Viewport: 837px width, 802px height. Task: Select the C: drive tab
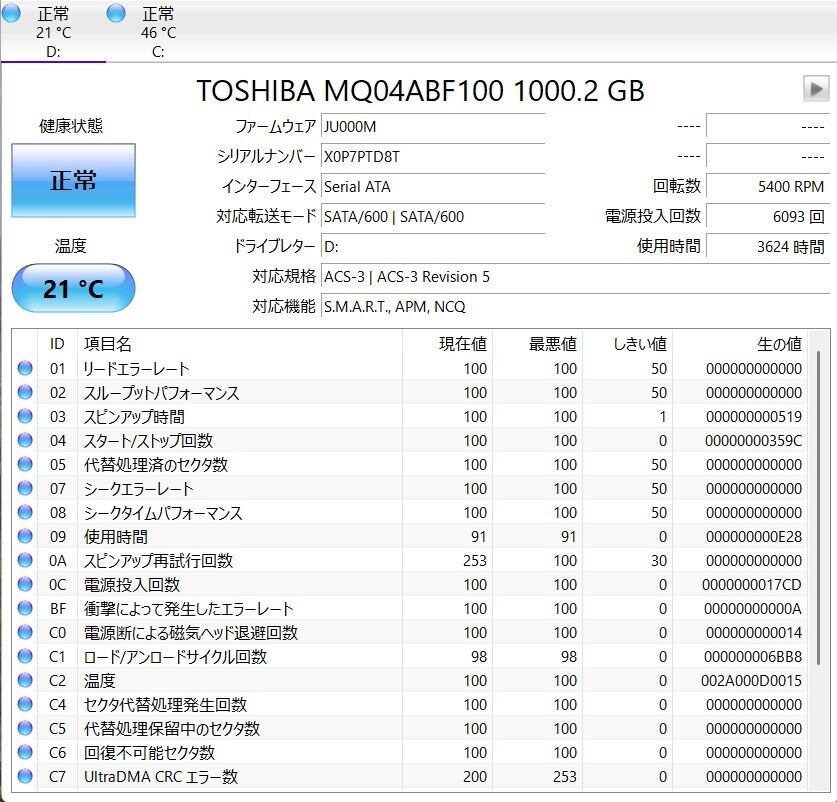158,32
